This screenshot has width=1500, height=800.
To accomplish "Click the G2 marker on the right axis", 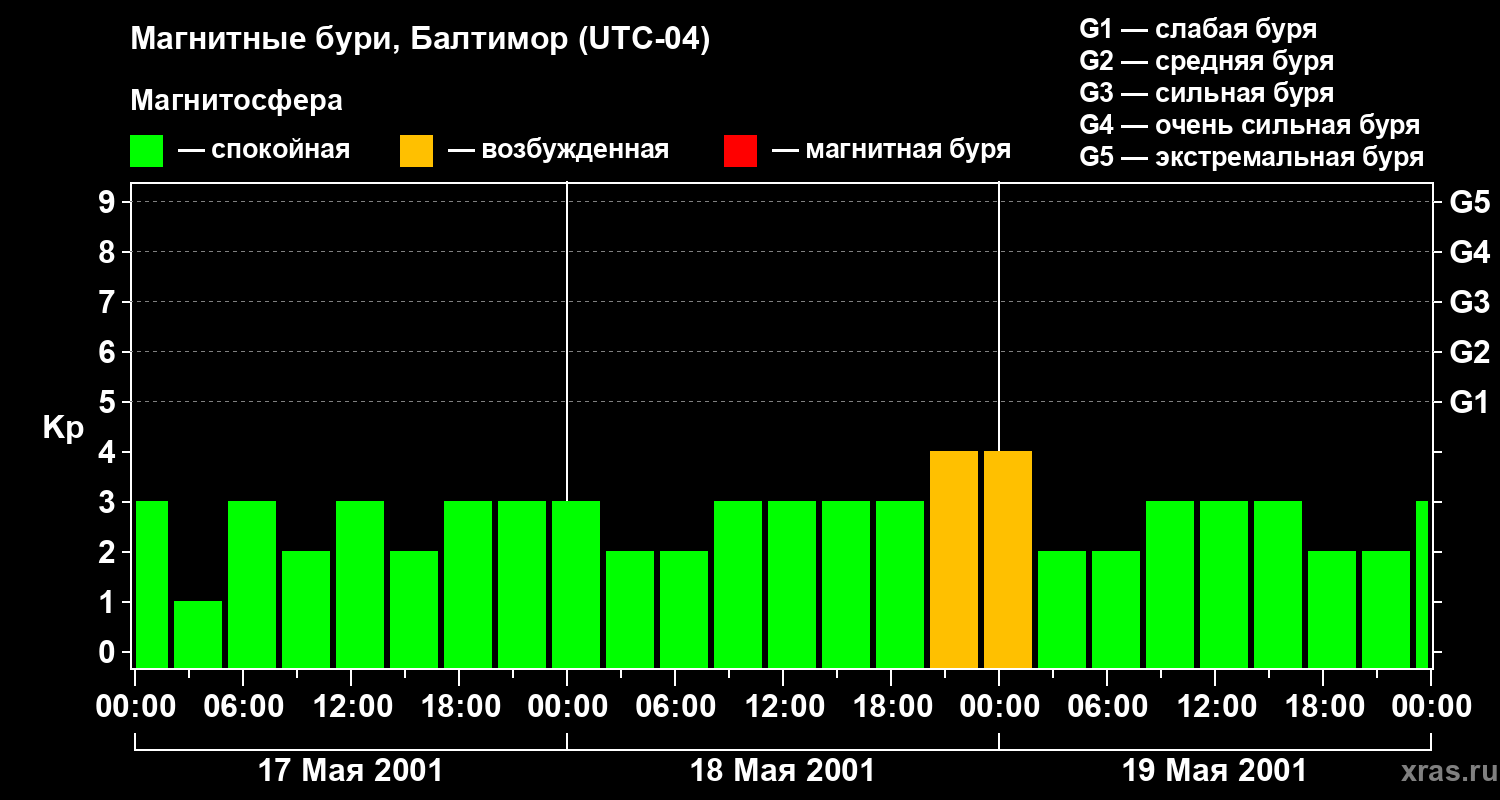I will click(x=1469, y=352).
